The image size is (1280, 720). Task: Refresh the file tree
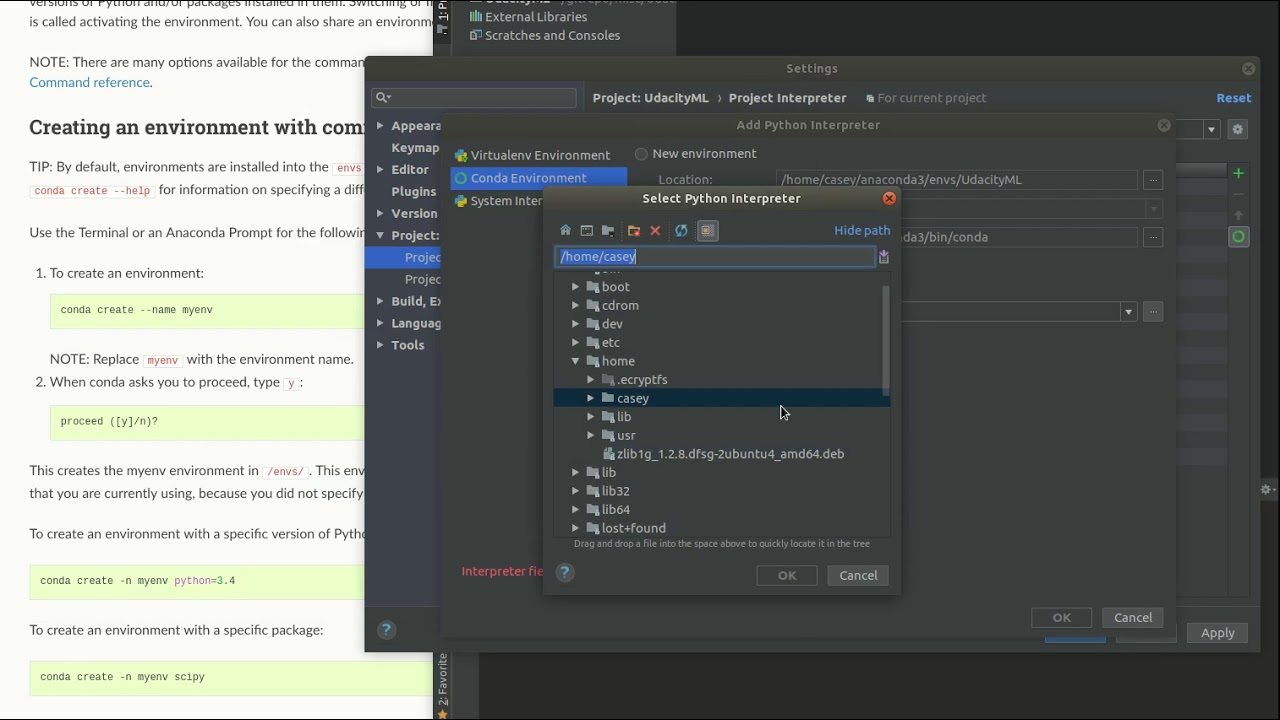pos(681,231)
